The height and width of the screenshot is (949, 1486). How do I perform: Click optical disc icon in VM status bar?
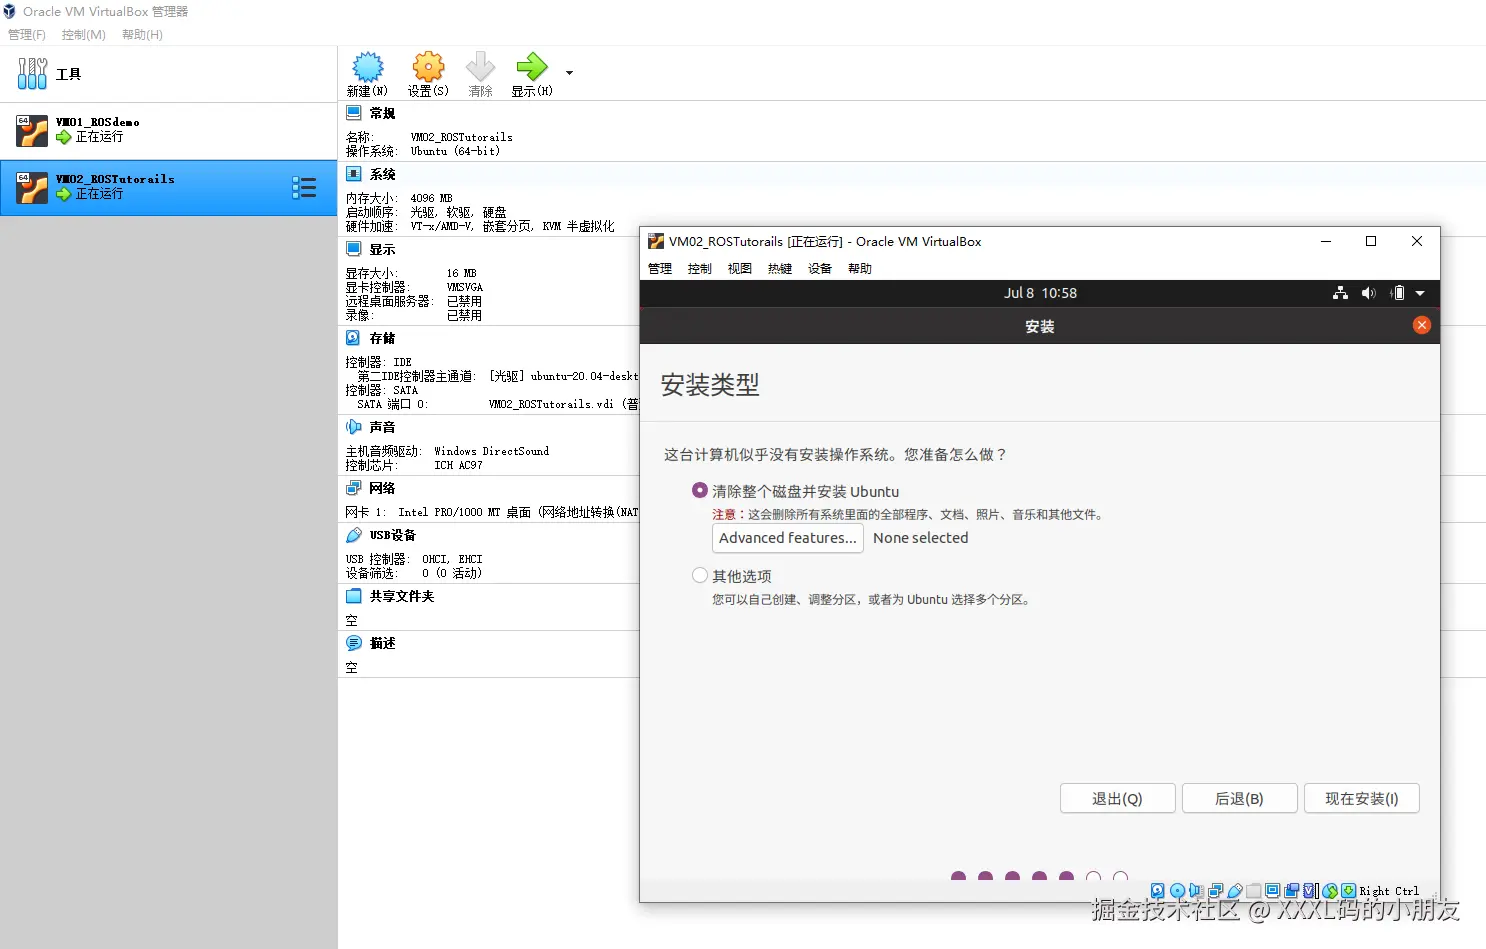[x=1177, y=890]
